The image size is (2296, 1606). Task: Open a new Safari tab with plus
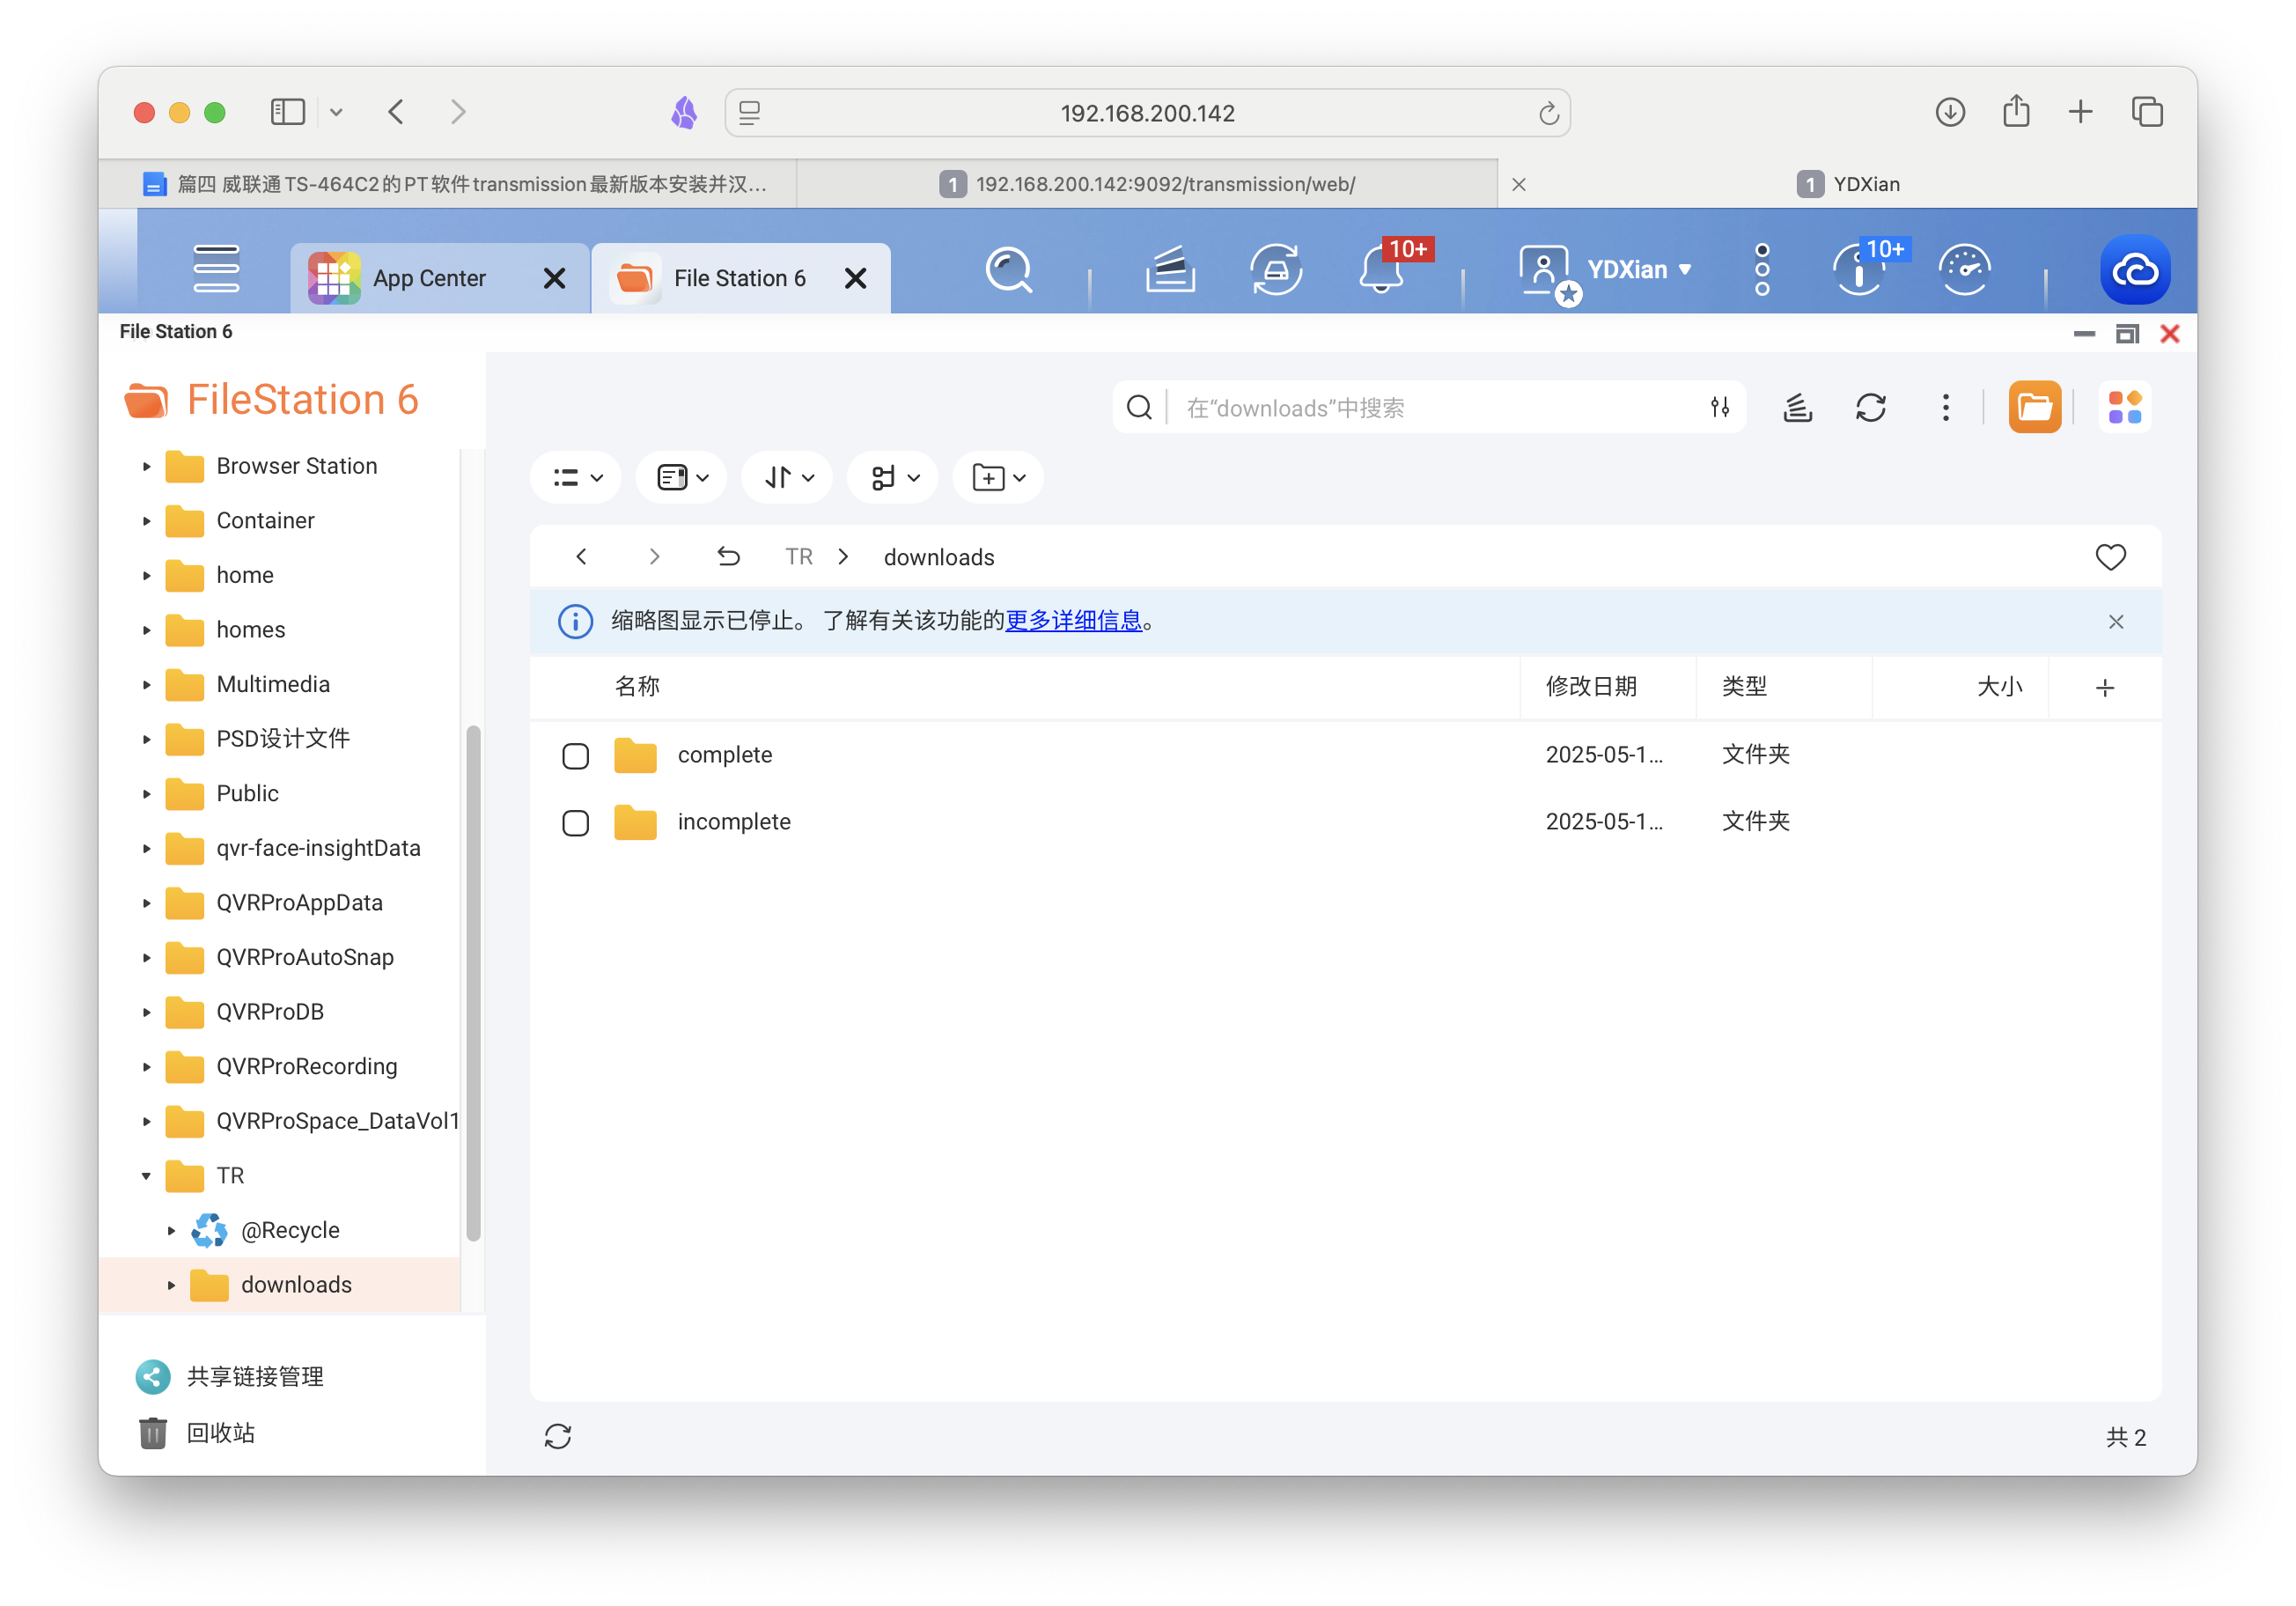pyautogui.click(x=2080, y=112)
